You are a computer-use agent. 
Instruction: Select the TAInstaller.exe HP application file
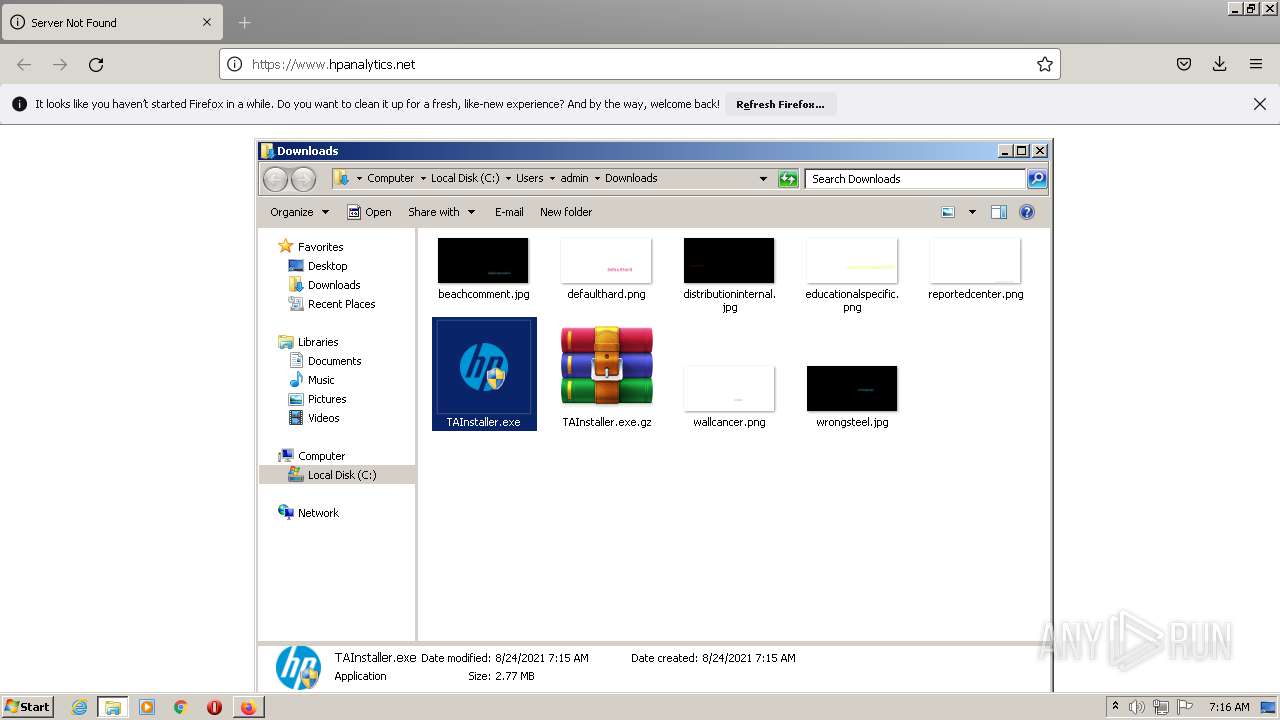pyautogui.click(x=484, y=374)
